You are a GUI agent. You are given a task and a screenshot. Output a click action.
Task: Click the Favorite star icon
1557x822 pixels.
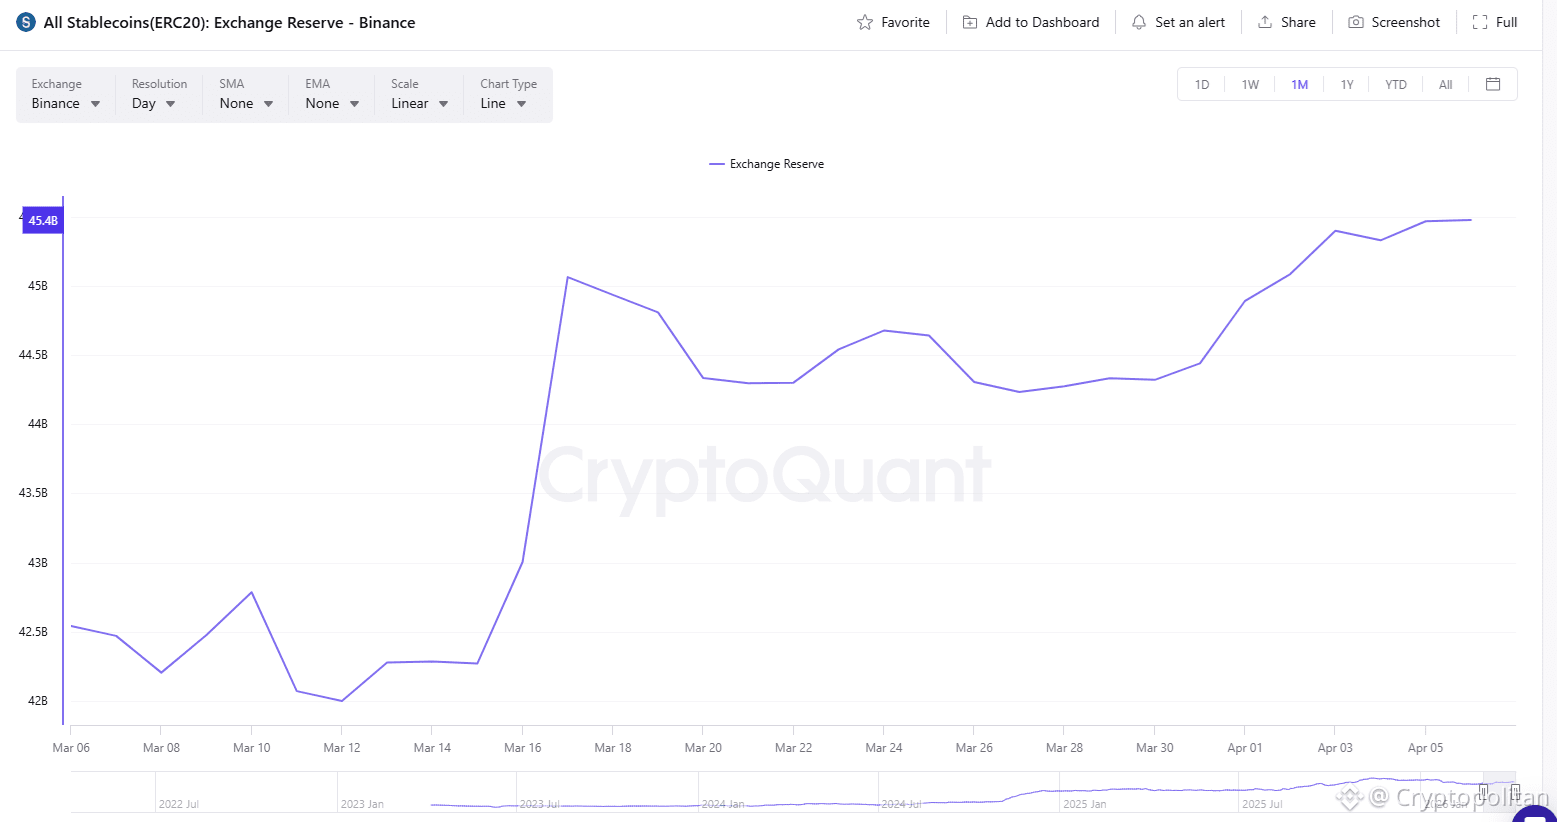tap(865, 23)
